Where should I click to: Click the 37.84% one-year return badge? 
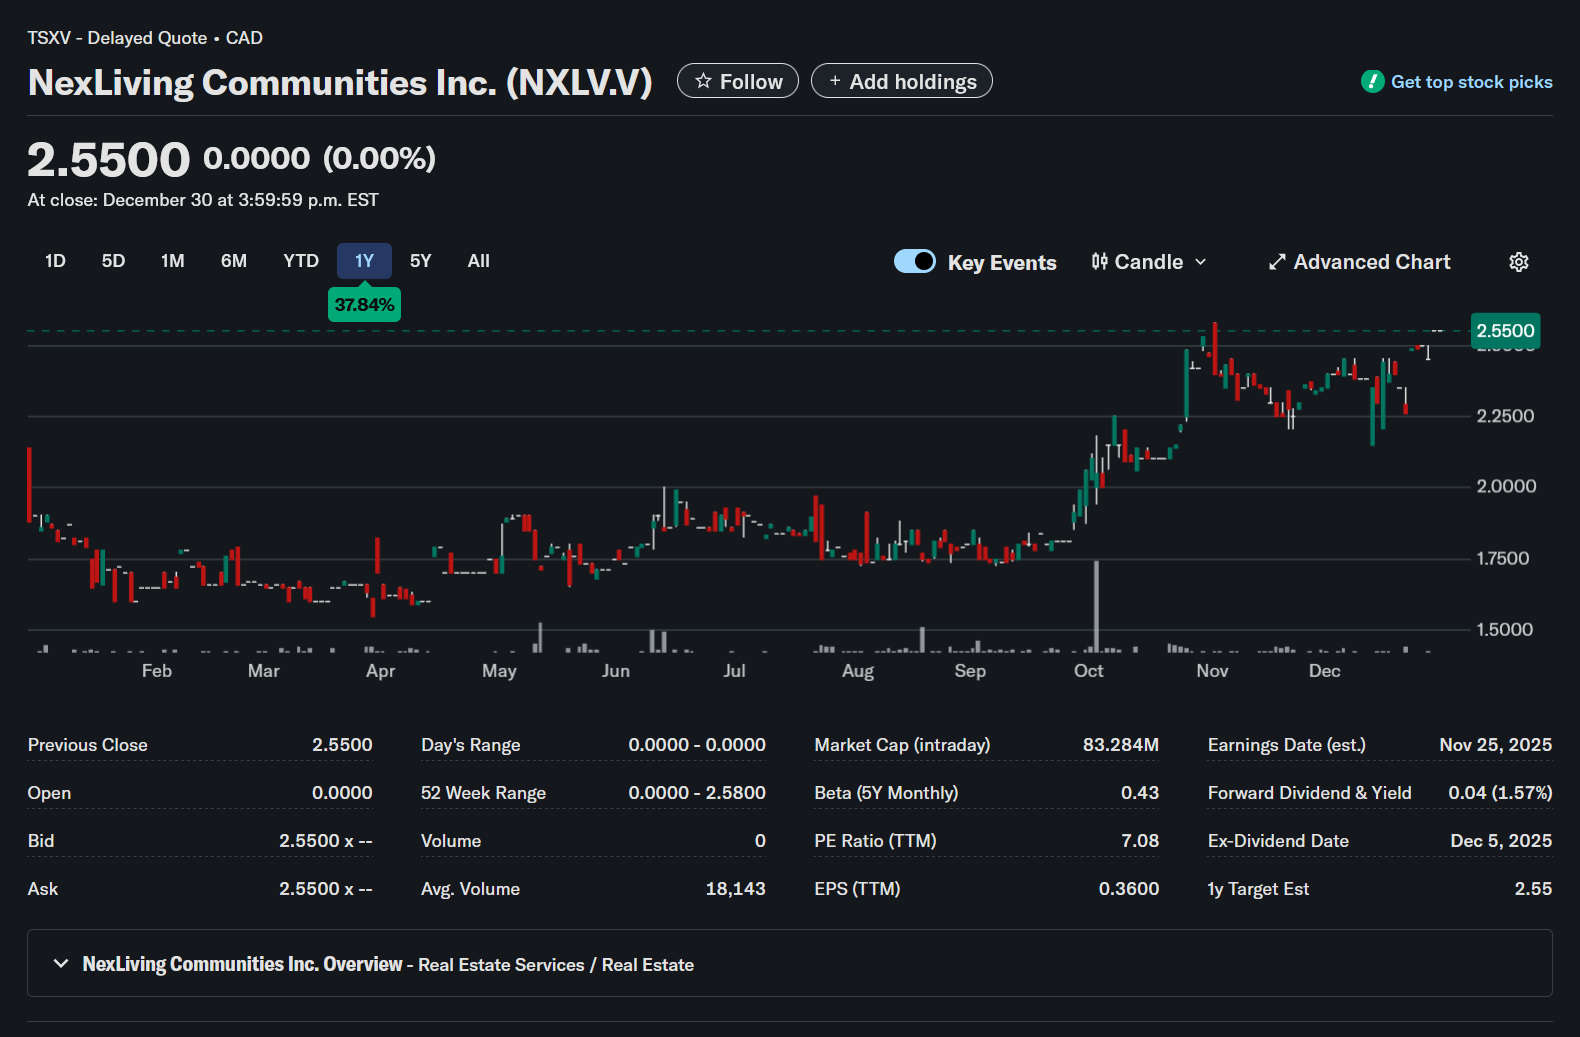point(364,304)
